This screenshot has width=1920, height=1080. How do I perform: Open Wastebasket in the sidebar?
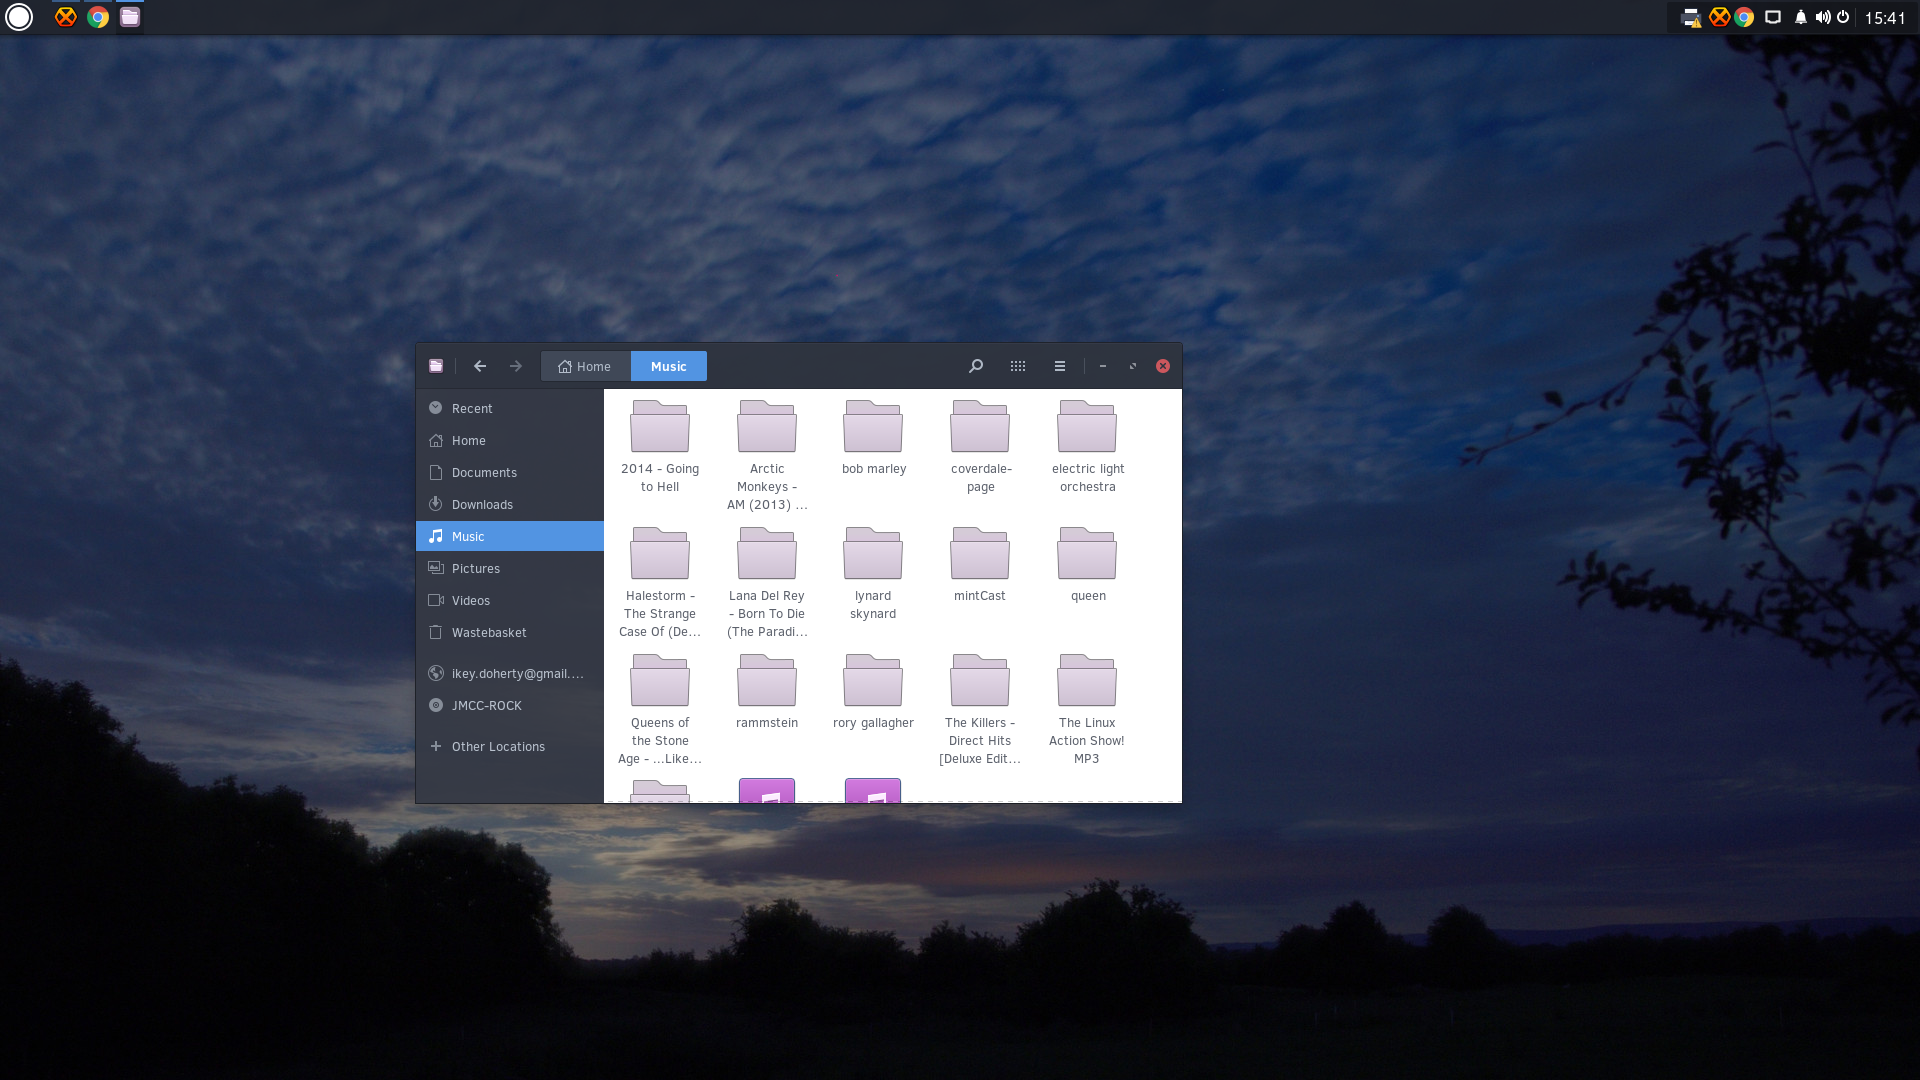[x=510, y=632]
